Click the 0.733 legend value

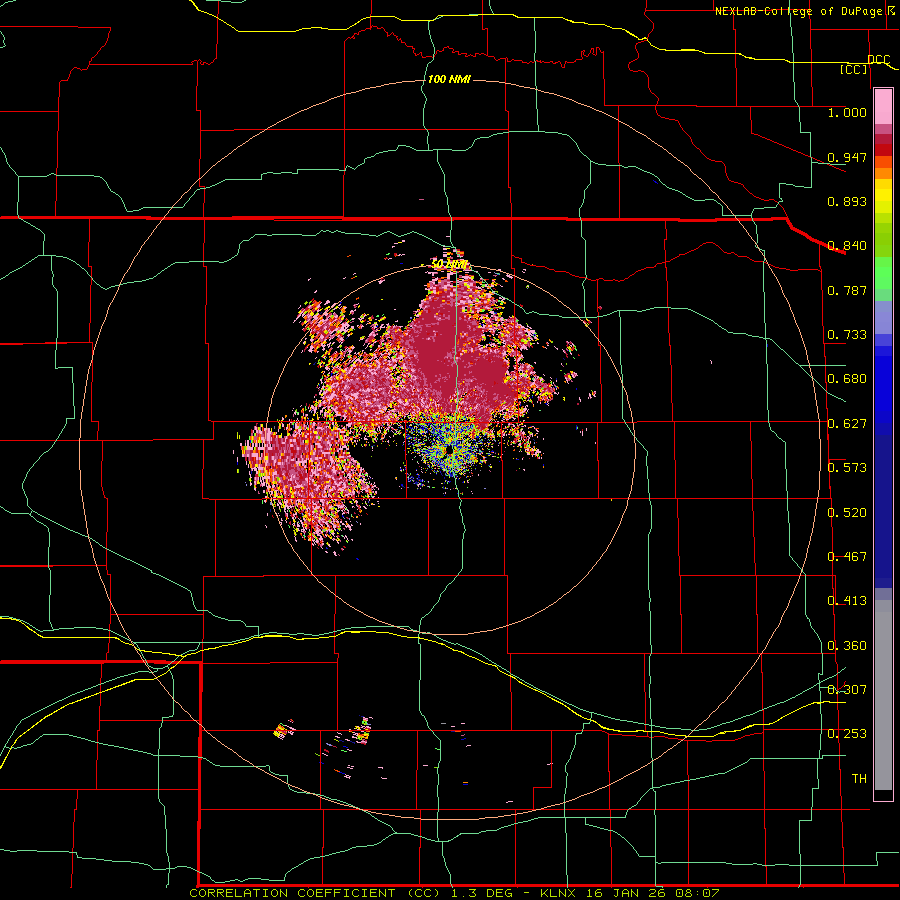[847, 335]
